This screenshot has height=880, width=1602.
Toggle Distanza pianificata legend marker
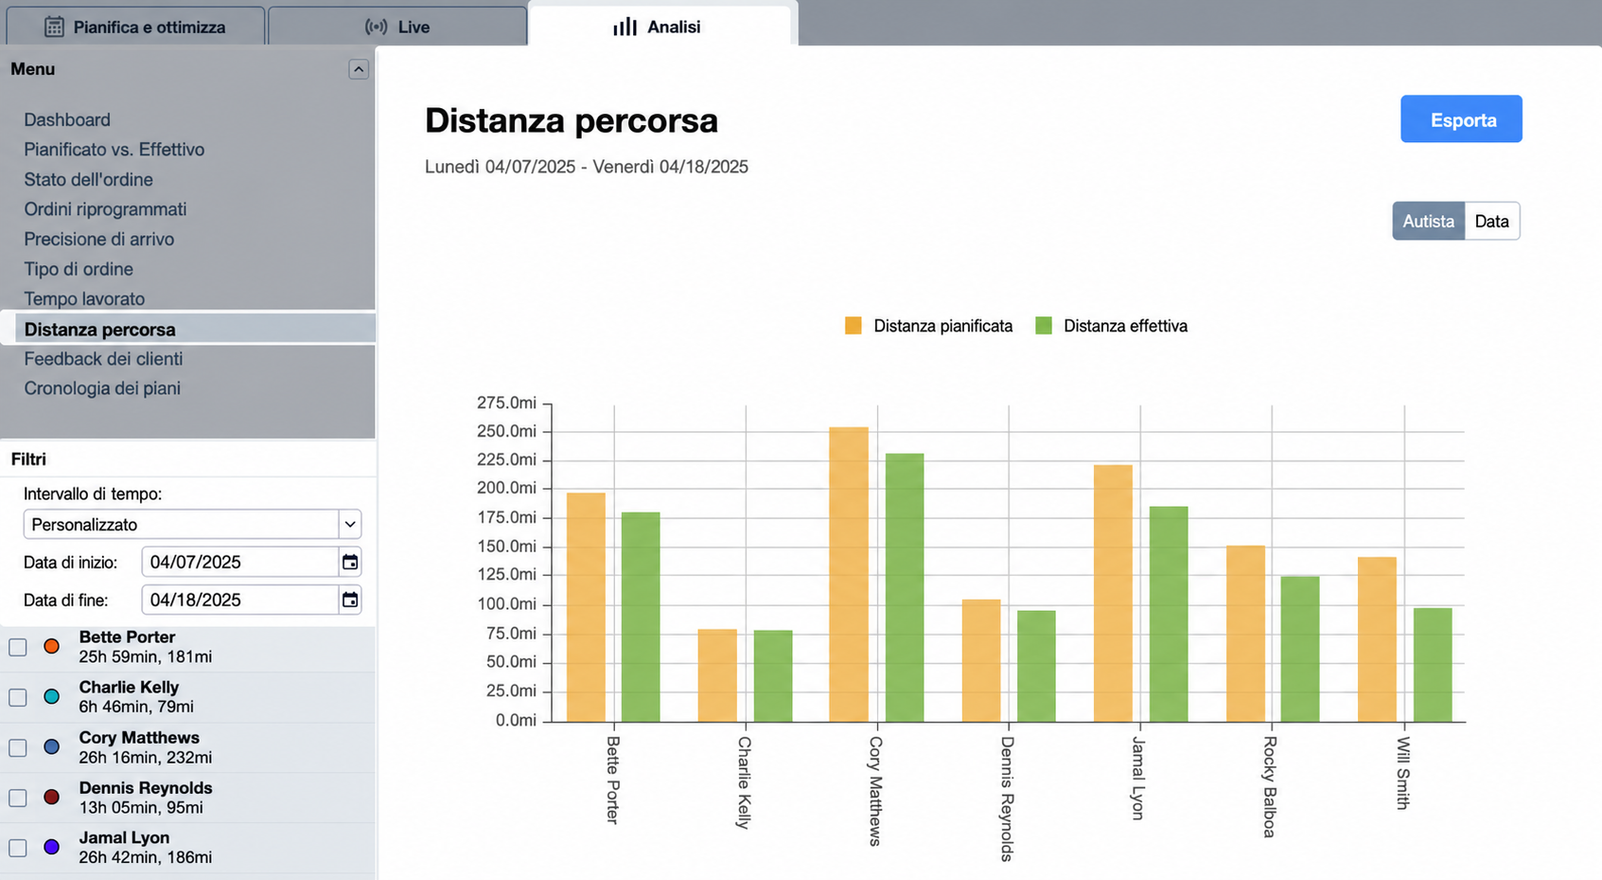pos(853,326)
